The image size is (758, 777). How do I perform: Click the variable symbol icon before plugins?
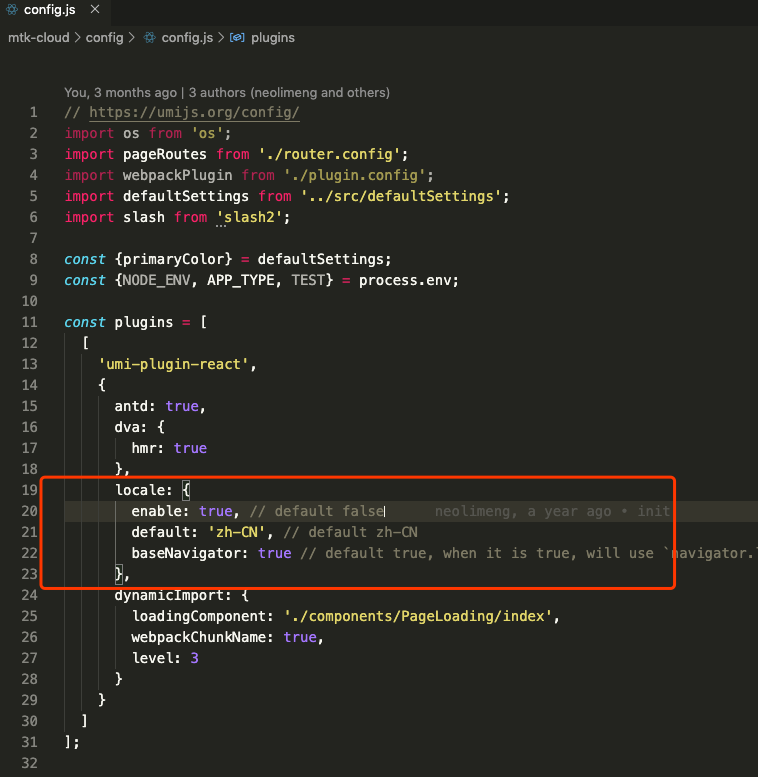pos(237,38)
